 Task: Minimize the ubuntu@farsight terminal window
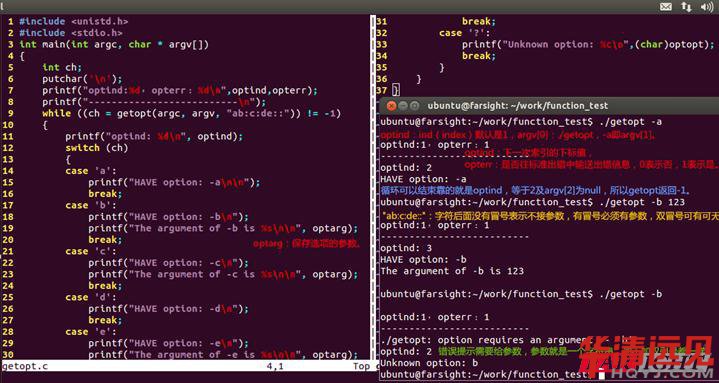pyautogui.click(x=403, y=106)
